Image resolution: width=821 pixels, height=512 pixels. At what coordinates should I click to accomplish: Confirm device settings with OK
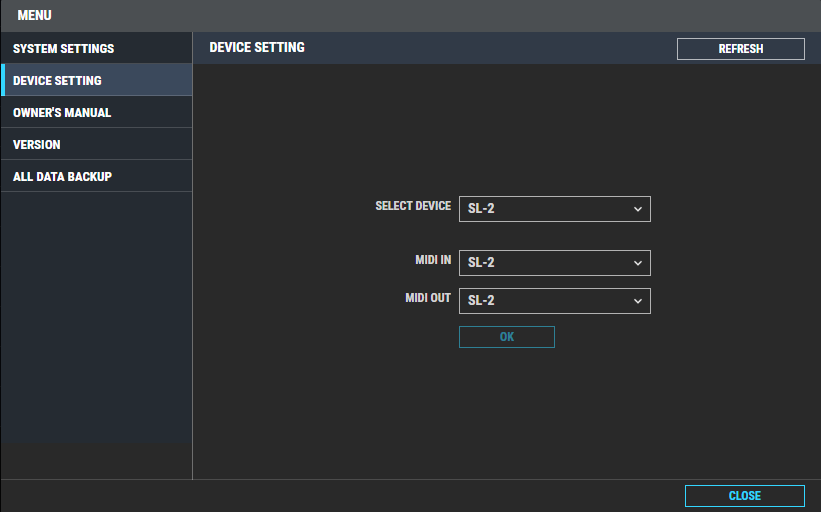pyautogui.click(x=506, y=337)
